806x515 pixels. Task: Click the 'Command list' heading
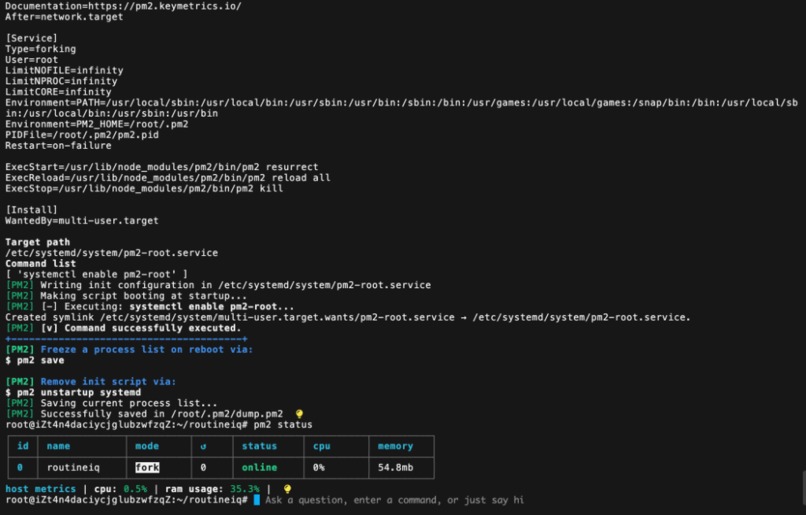coord(40,264)
